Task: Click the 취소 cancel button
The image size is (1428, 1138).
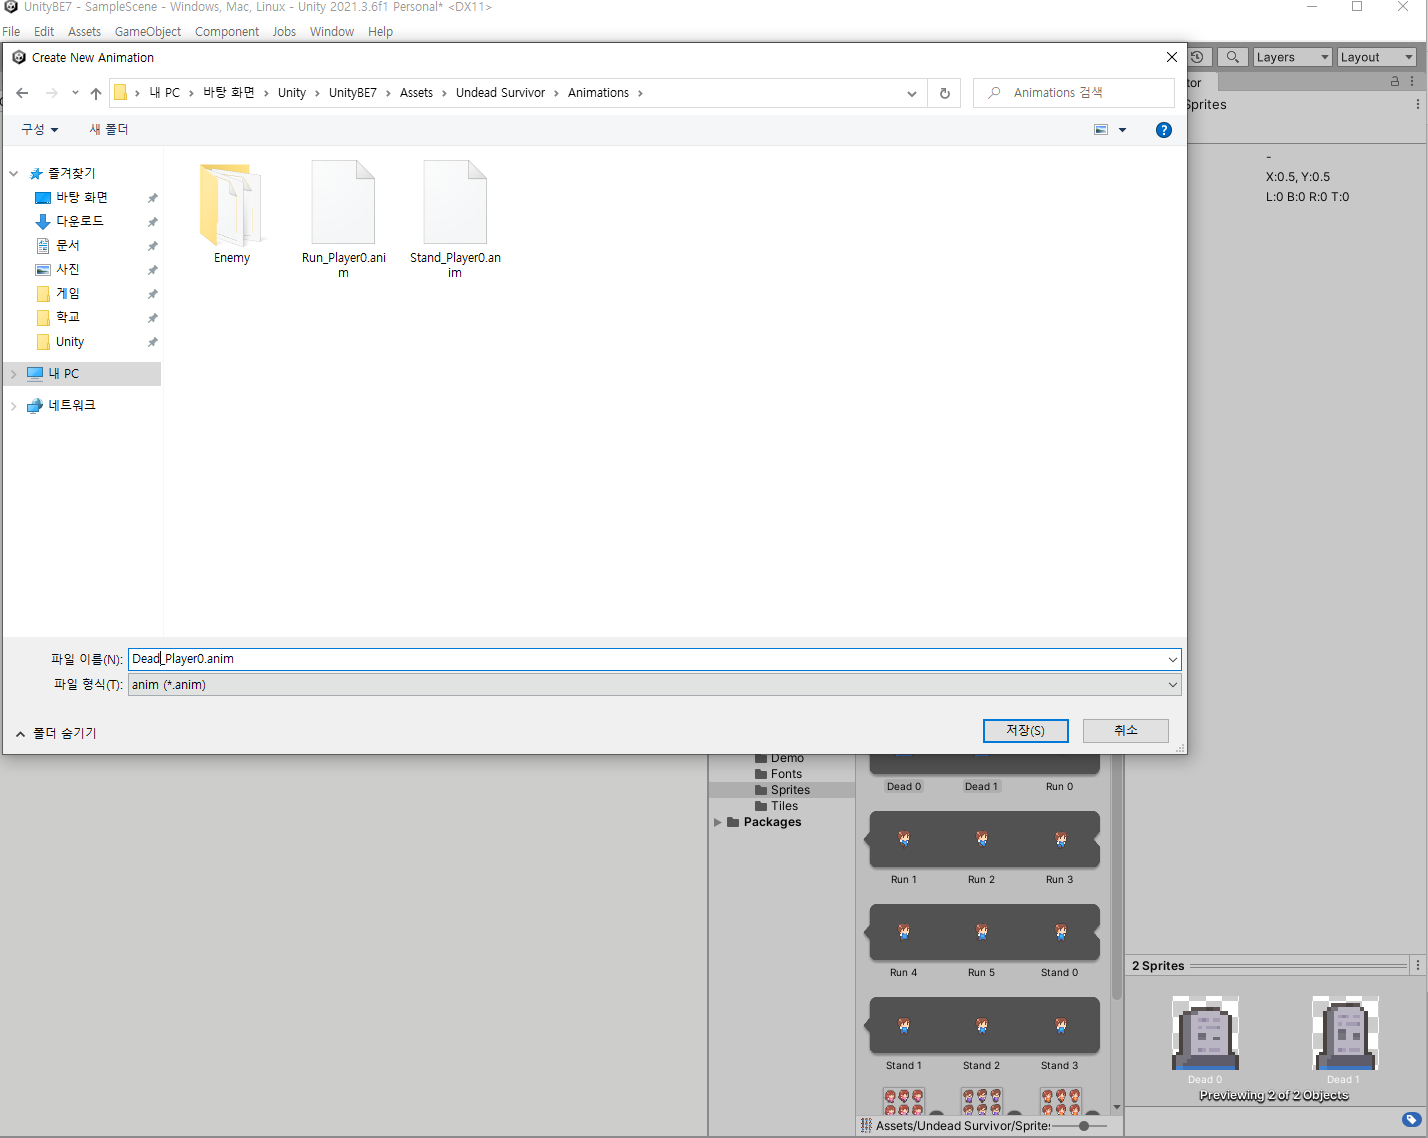Action: pos(1126,731)
